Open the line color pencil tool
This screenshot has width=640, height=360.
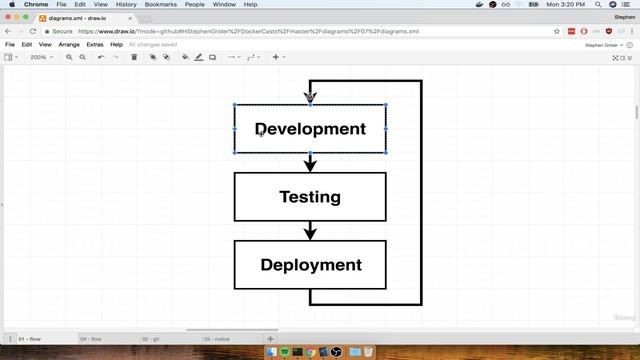click(199, 58)
